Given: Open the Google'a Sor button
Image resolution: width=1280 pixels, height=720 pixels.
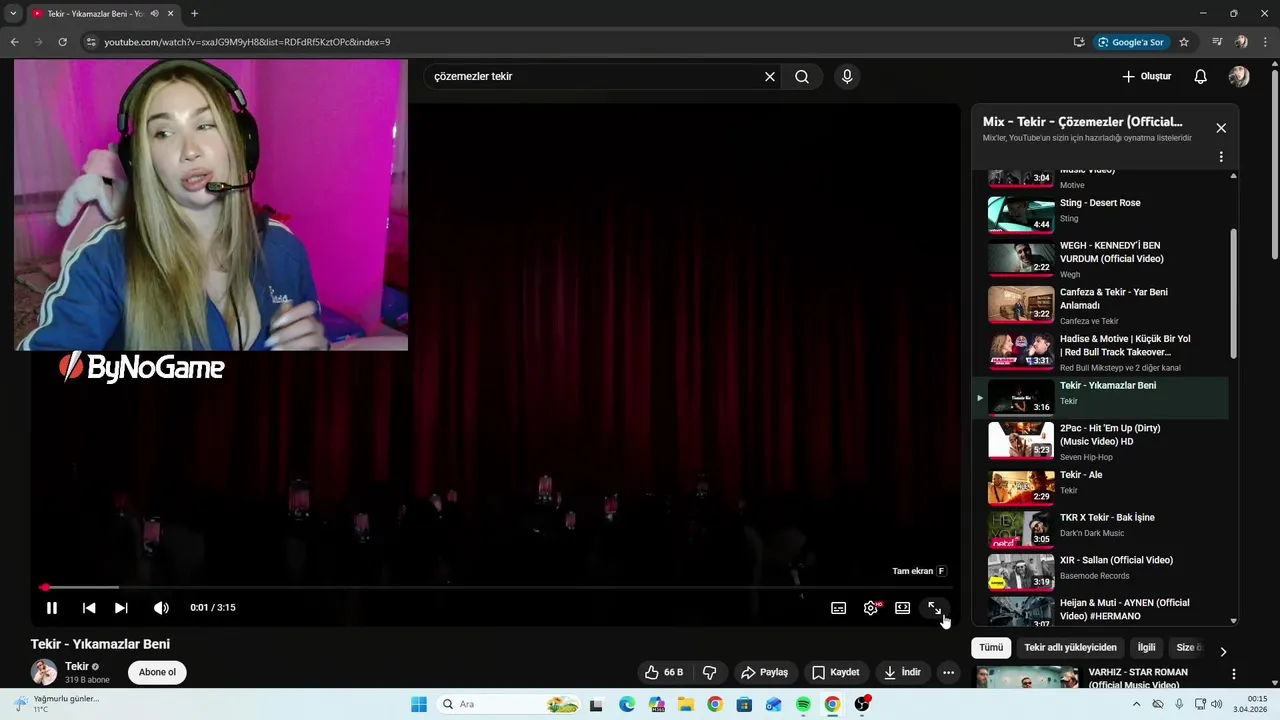Looking at the screenshot, I should (1131, 42).
